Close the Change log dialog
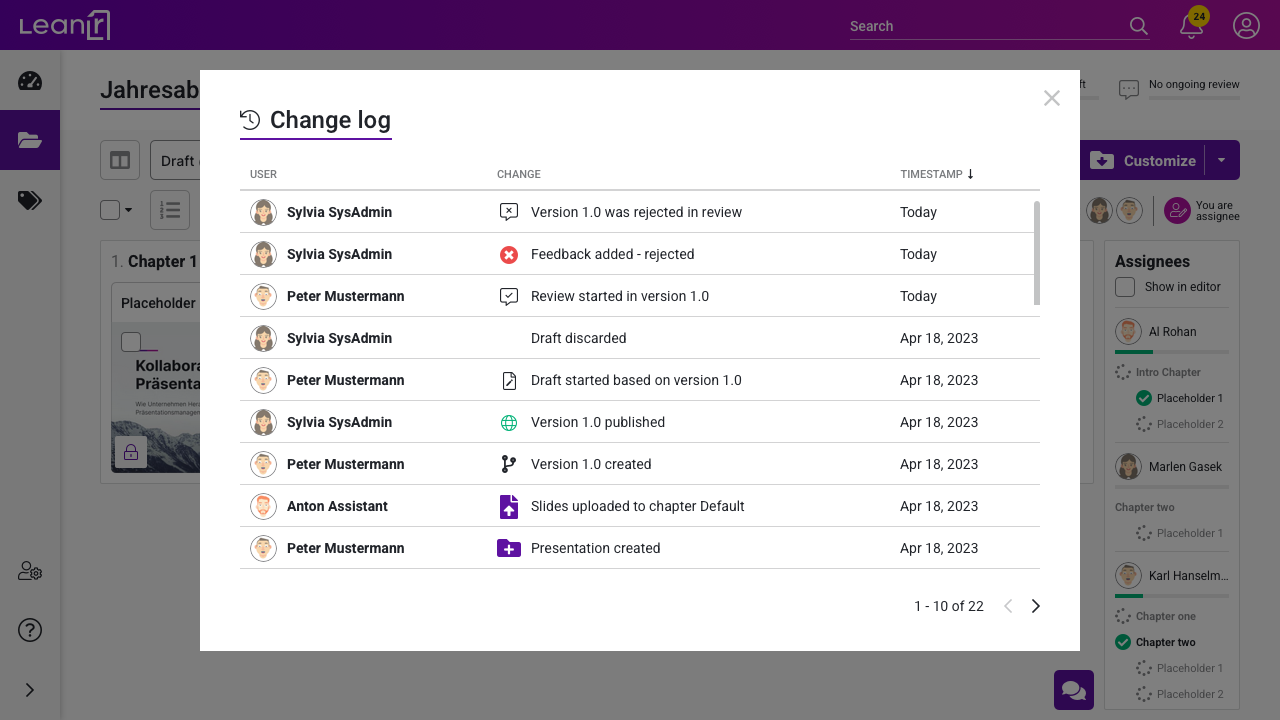Screen dimensions: 1280x720 [1051, 98]
